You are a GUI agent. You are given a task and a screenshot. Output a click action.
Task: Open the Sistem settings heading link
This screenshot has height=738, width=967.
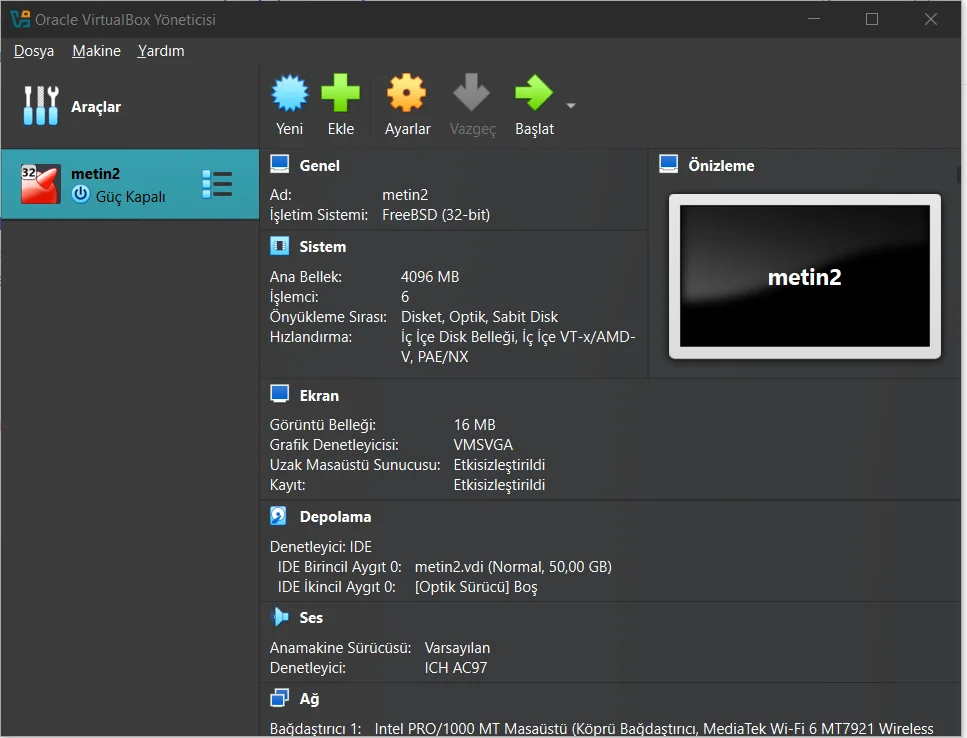(323, 247)
